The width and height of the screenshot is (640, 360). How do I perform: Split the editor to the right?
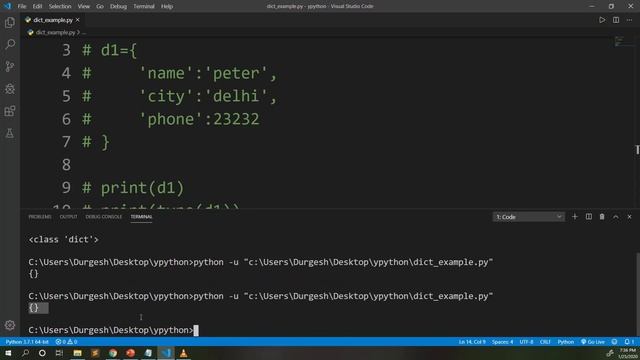(x=616, y=20)
